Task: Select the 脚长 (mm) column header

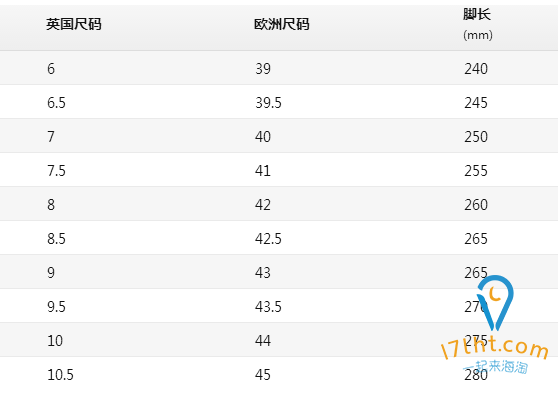Action: 478,24
